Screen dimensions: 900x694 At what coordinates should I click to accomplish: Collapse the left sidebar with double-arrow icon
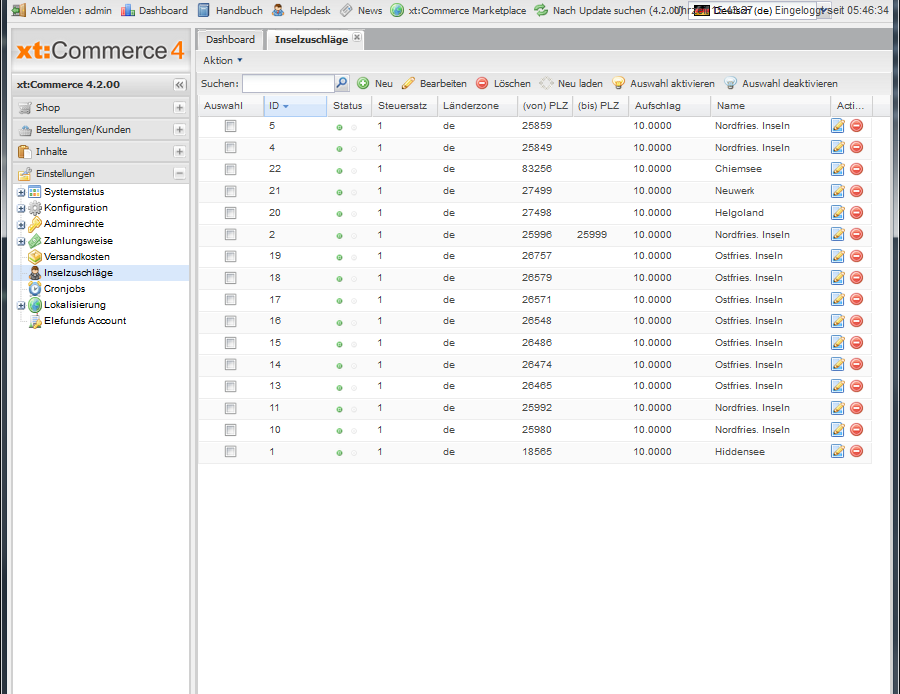click(180, 85)
